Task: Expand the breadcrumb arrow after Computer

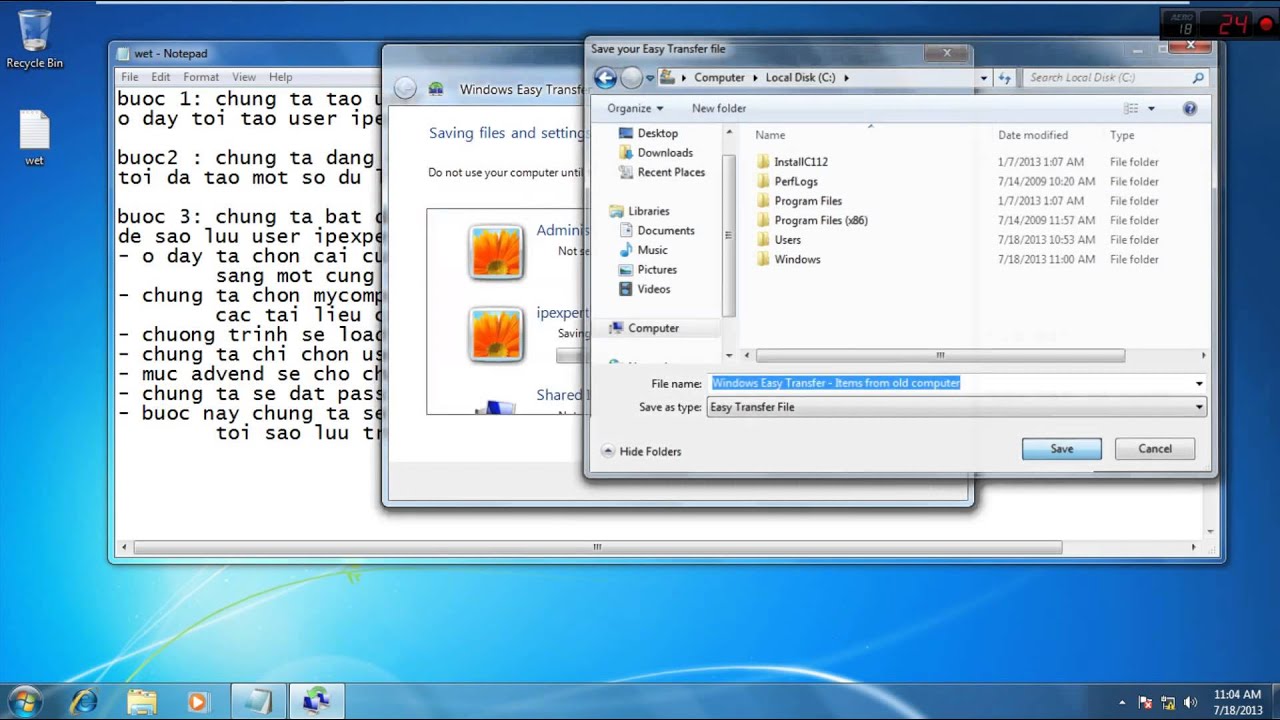Action: coord(755,78)
